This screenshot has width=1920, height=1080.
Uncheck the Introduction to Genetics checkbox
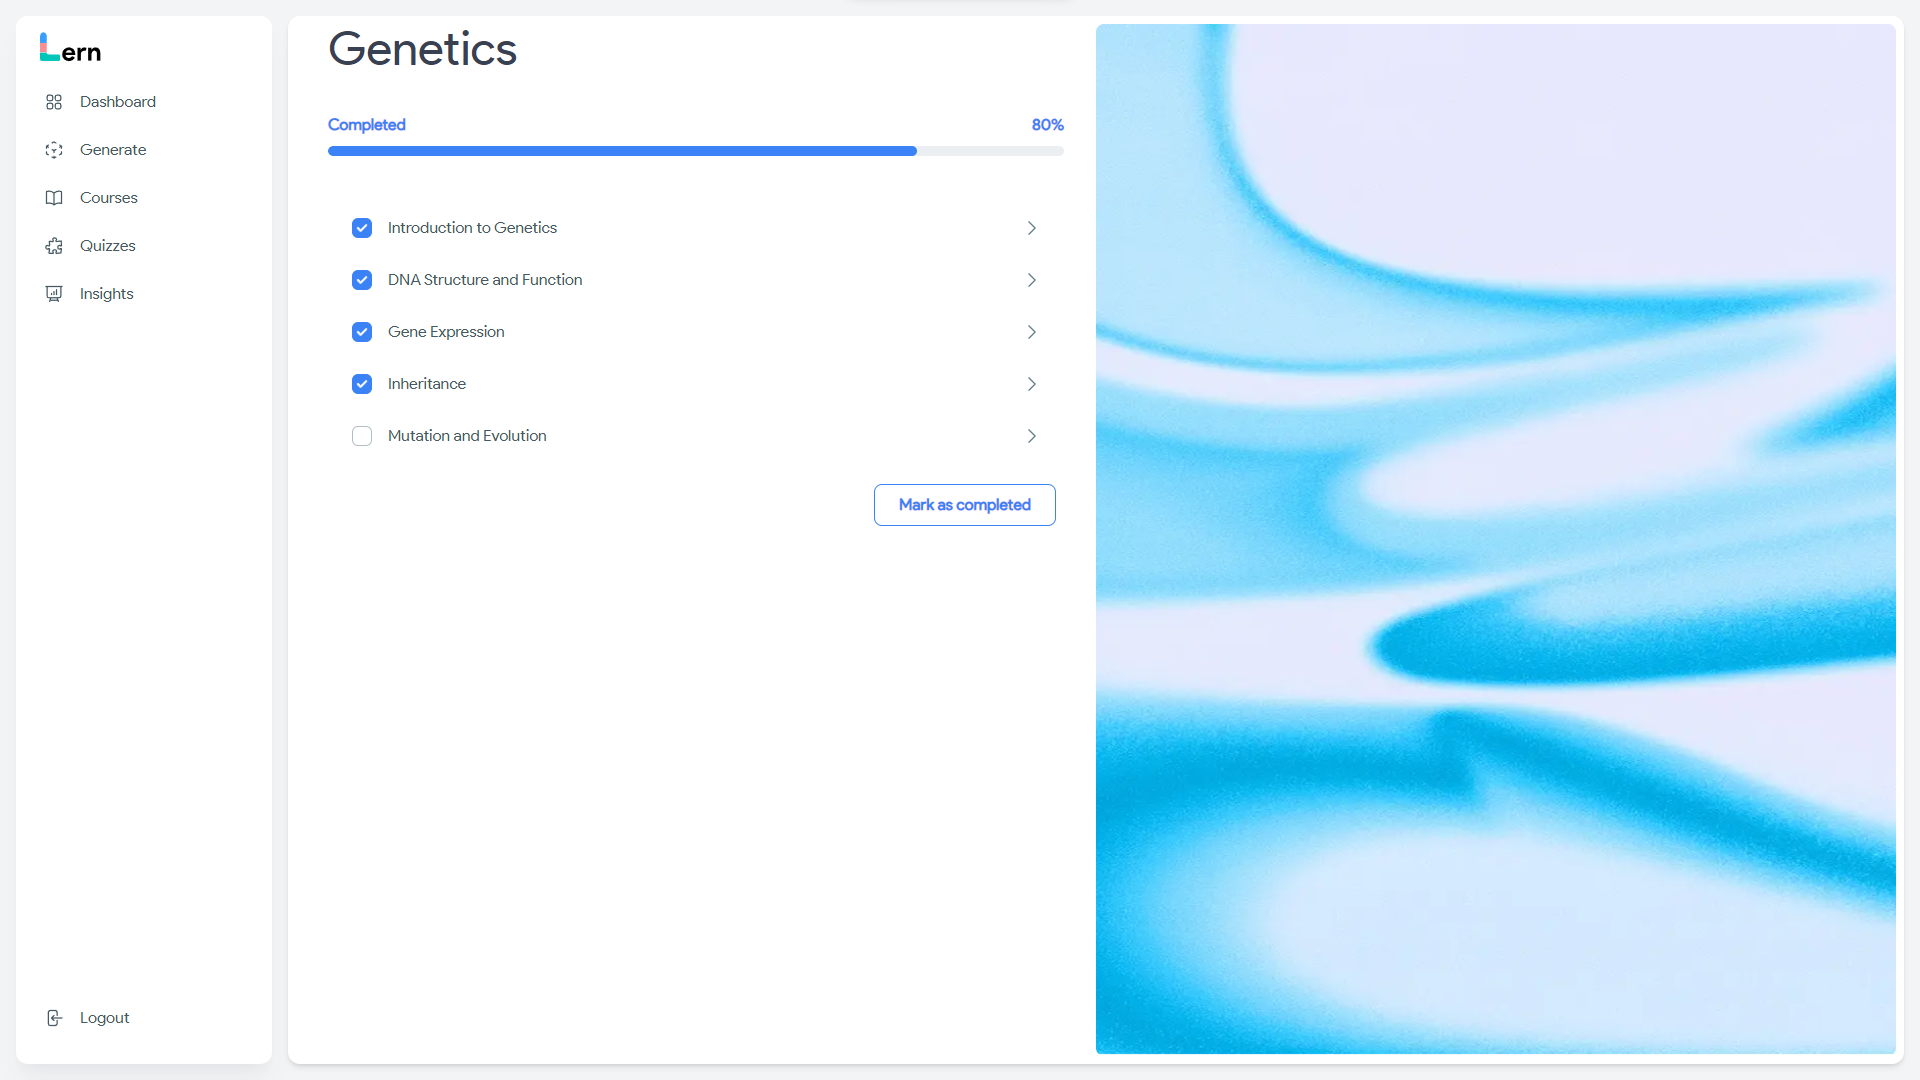tap(362, 228)
